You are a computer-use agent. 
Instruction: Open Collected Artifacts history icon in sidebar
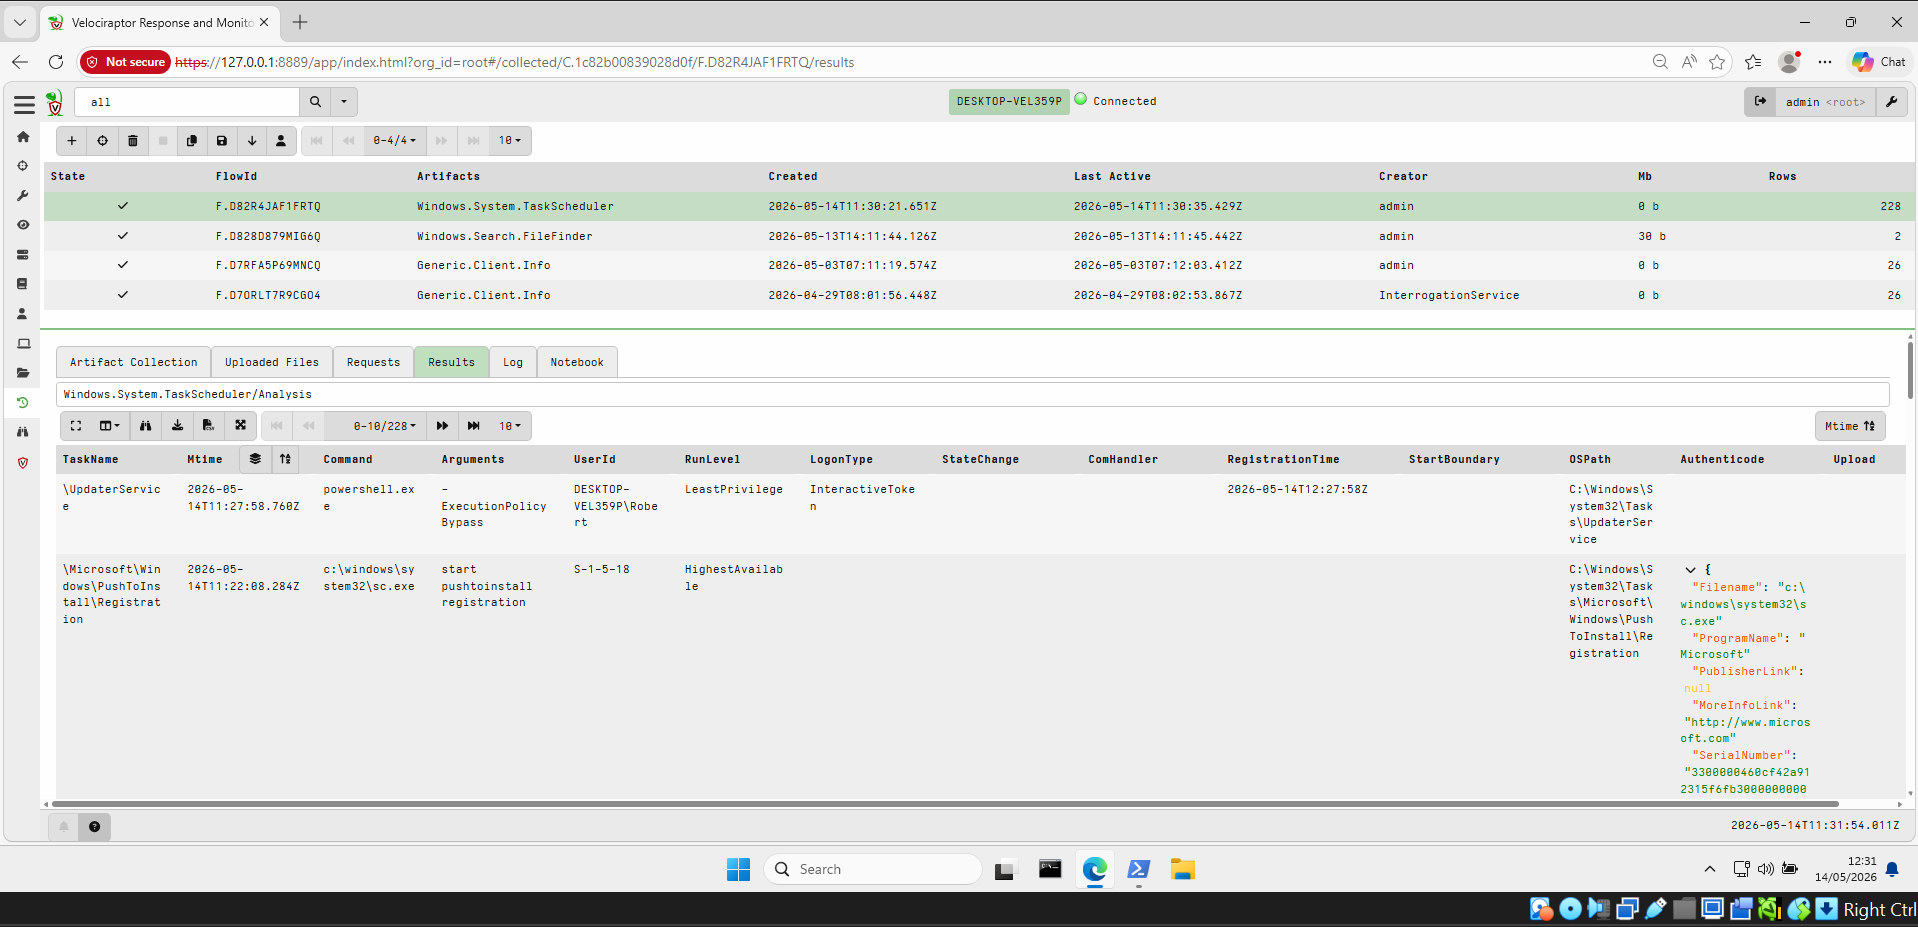click(x=23, y=402)
